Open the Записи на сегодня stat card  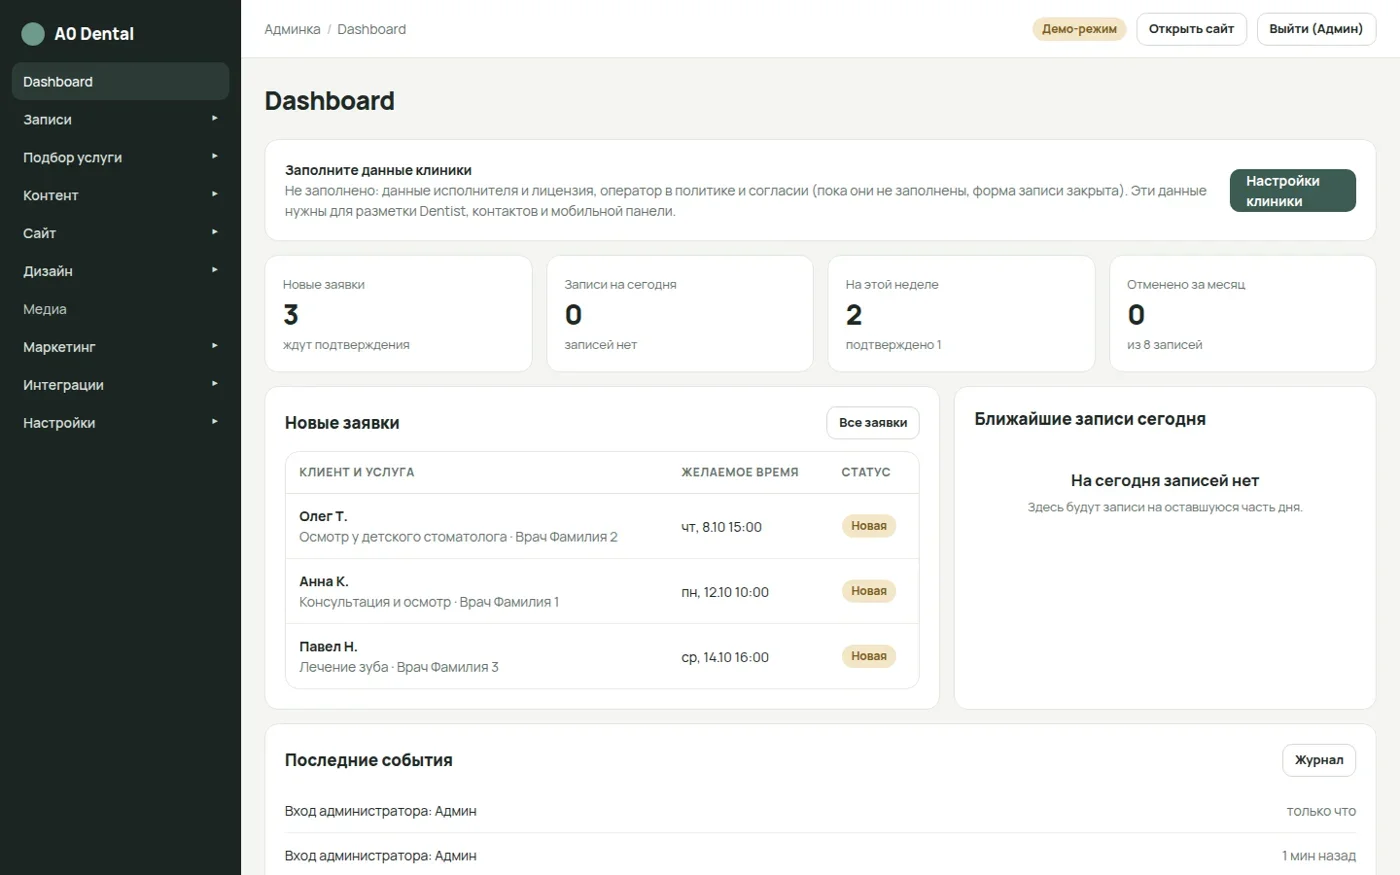coord(680,314)
